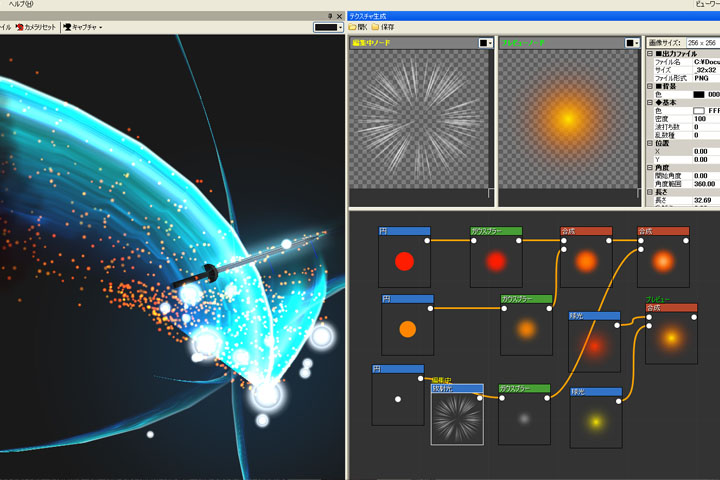Select the orange ガウスブラー node
This screenshot has height=480, width=720.
click(526, 325)
